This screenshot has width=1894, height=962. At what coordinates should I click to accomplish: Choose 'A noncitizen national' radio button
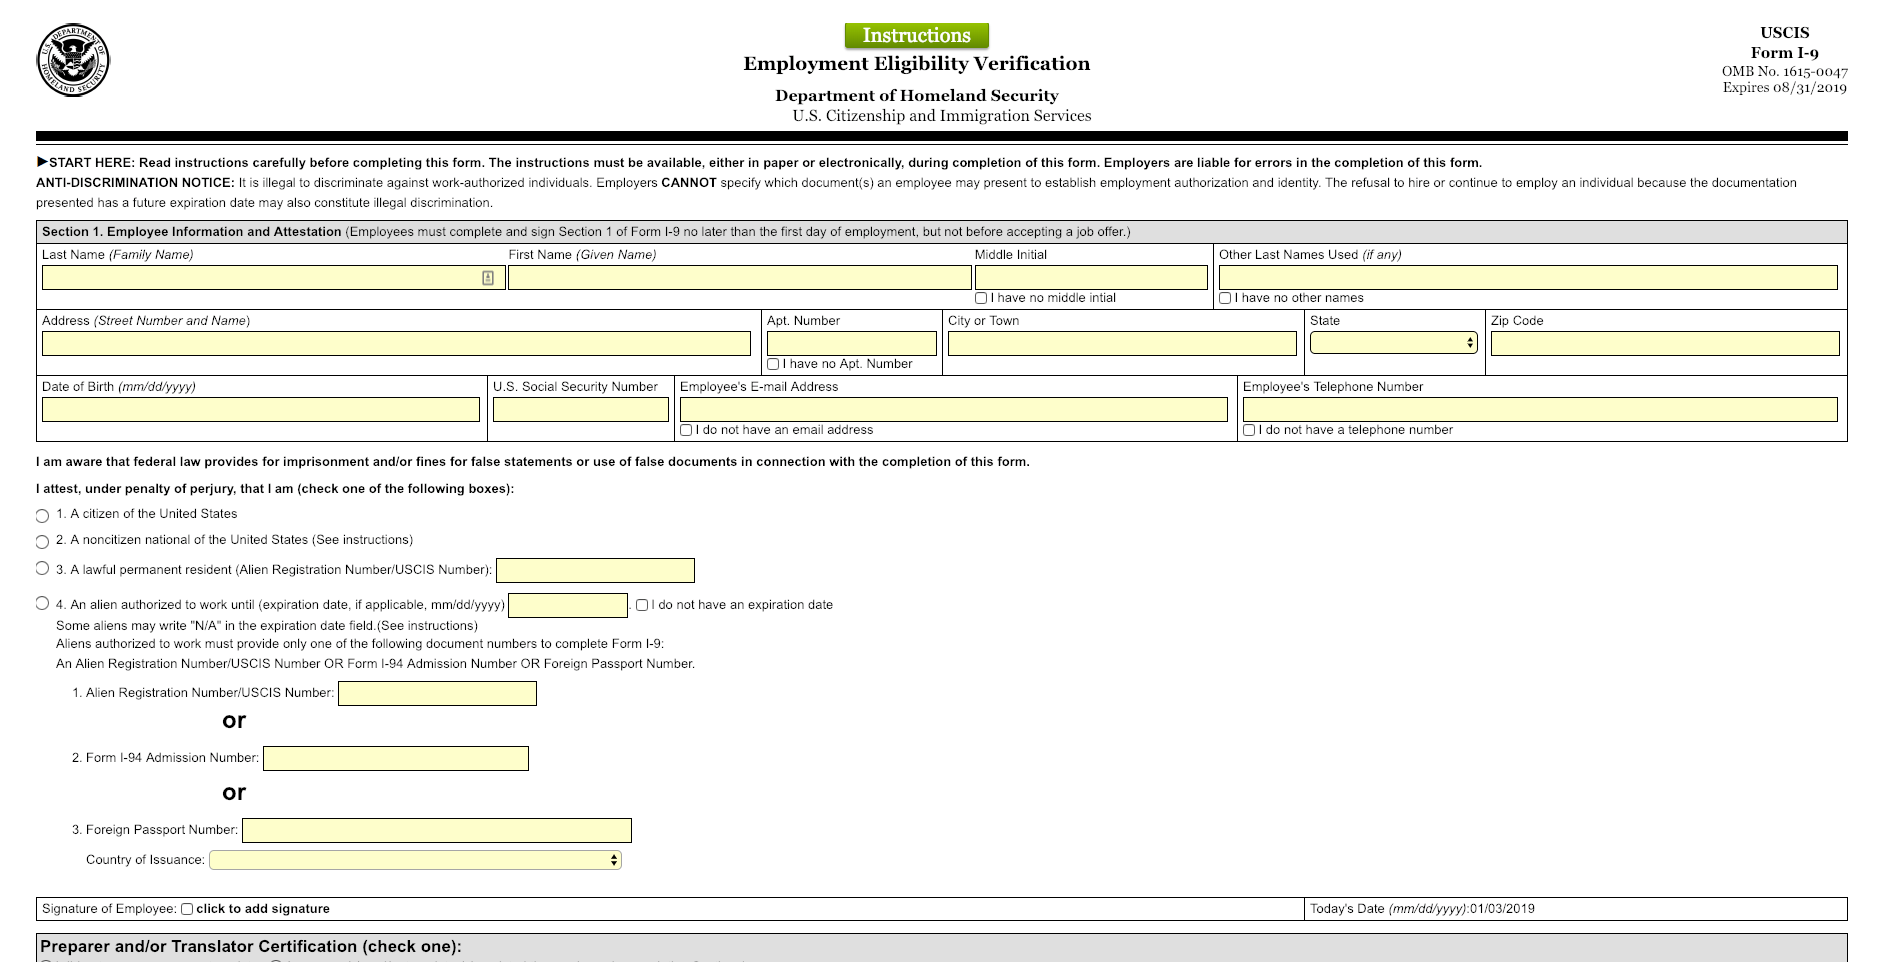pos(42,542)
